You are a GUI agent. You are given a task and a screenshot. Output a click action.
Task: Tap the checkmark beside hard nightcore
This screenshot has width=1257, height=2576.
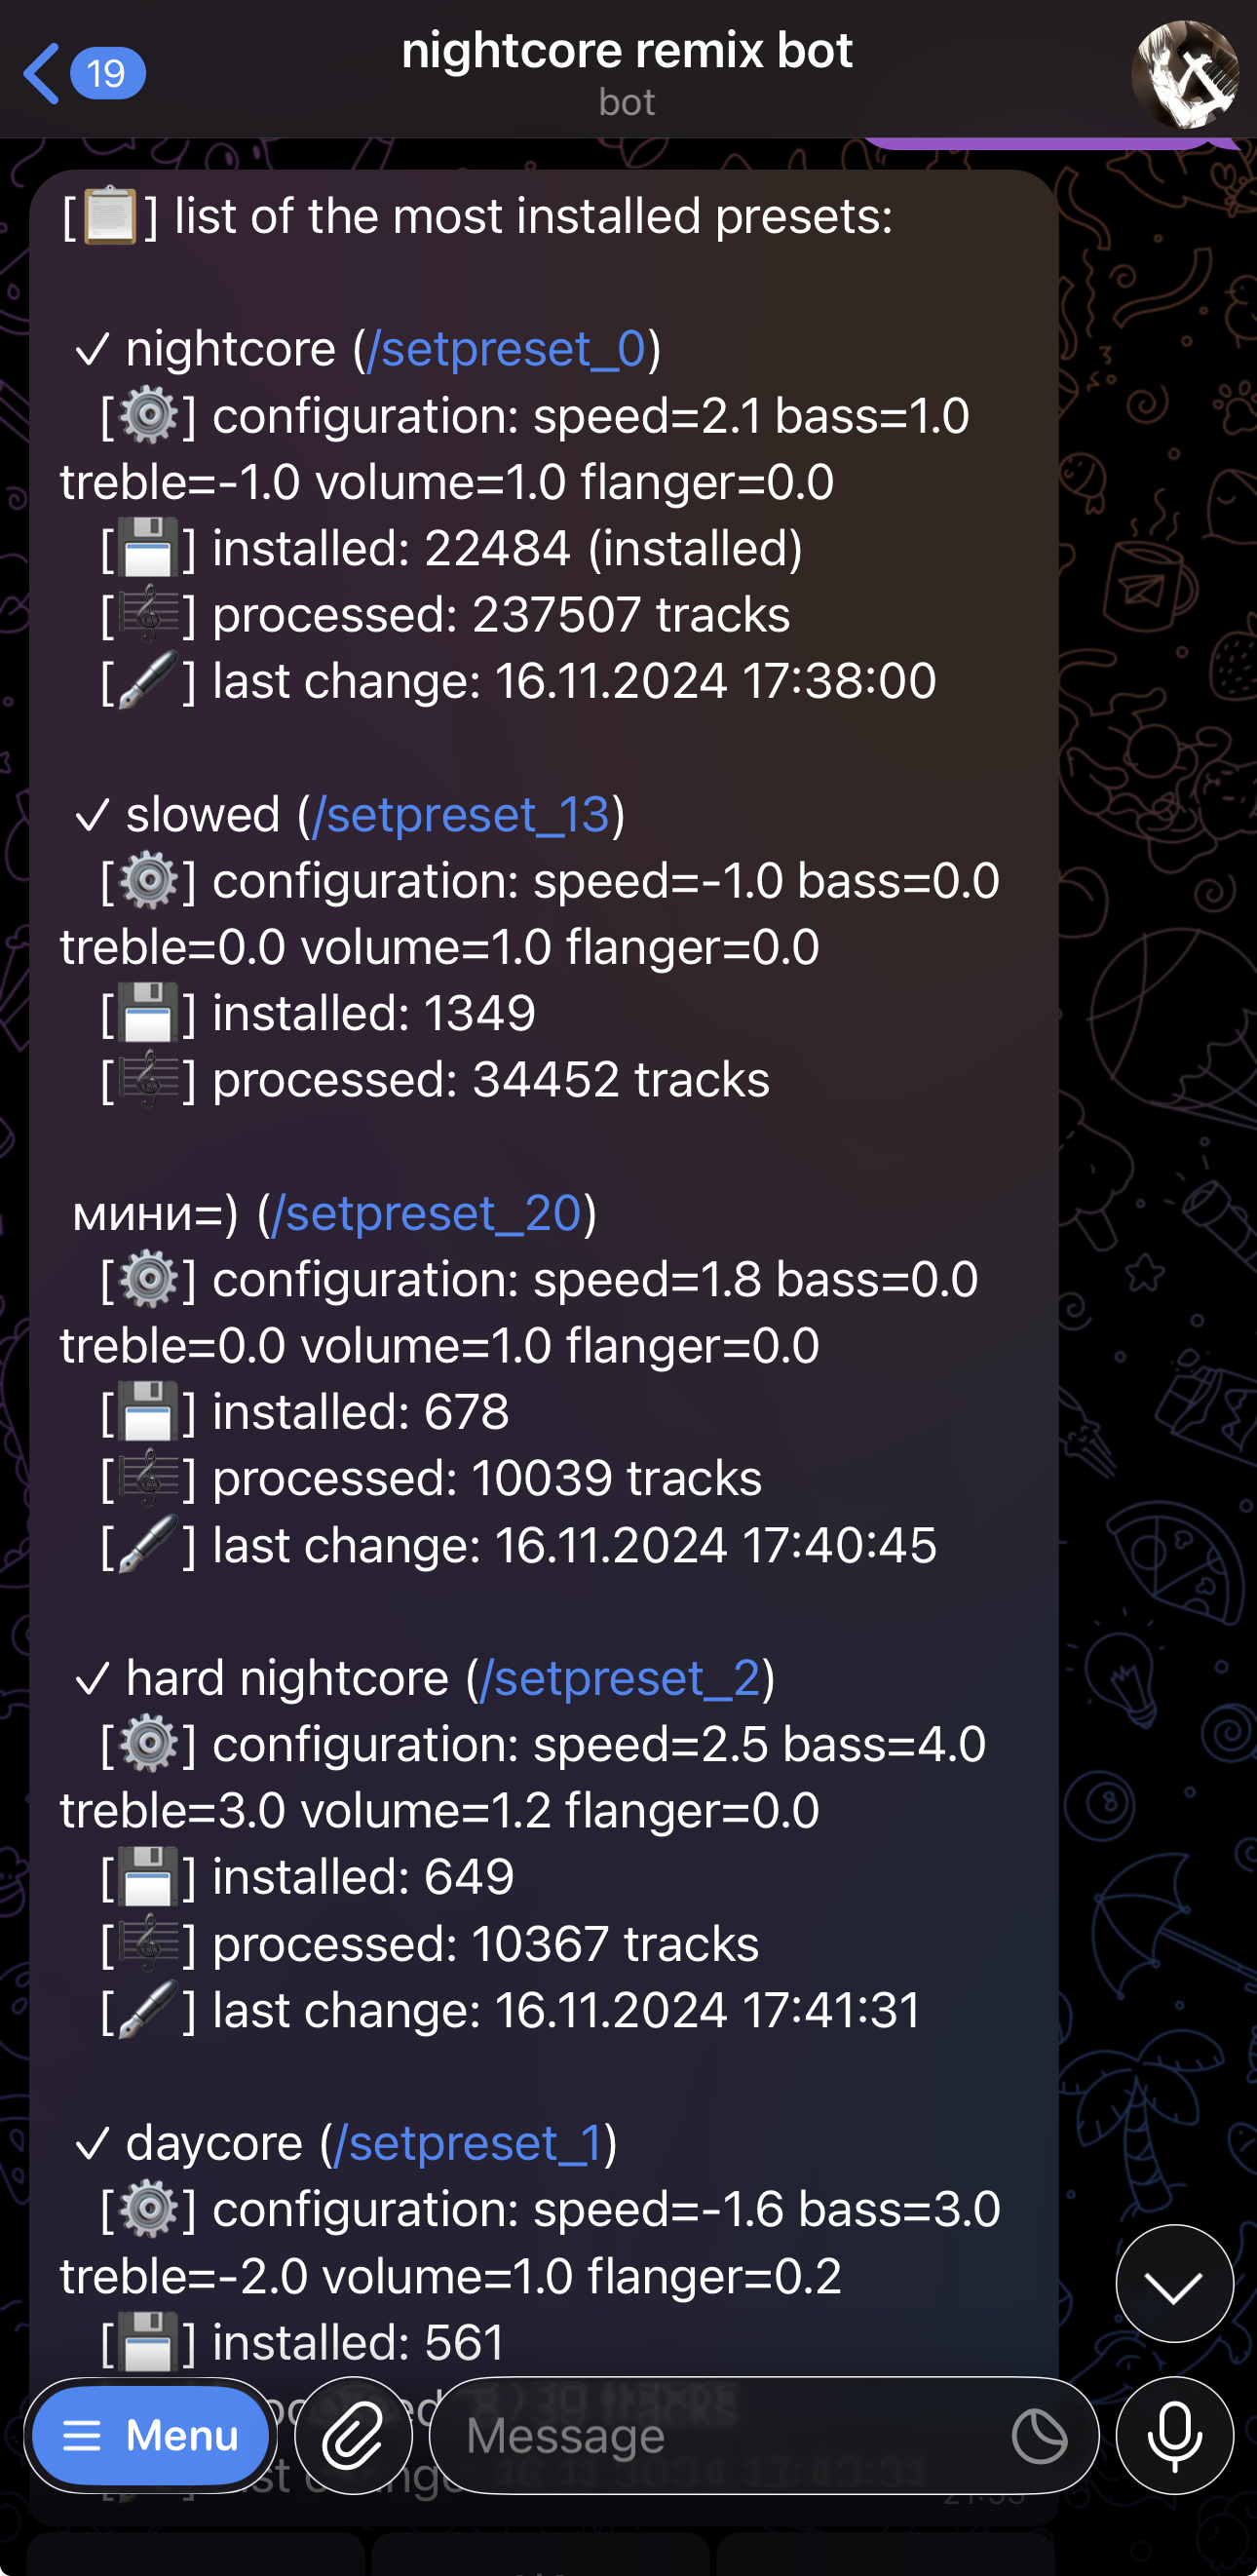click(93, 1679)
